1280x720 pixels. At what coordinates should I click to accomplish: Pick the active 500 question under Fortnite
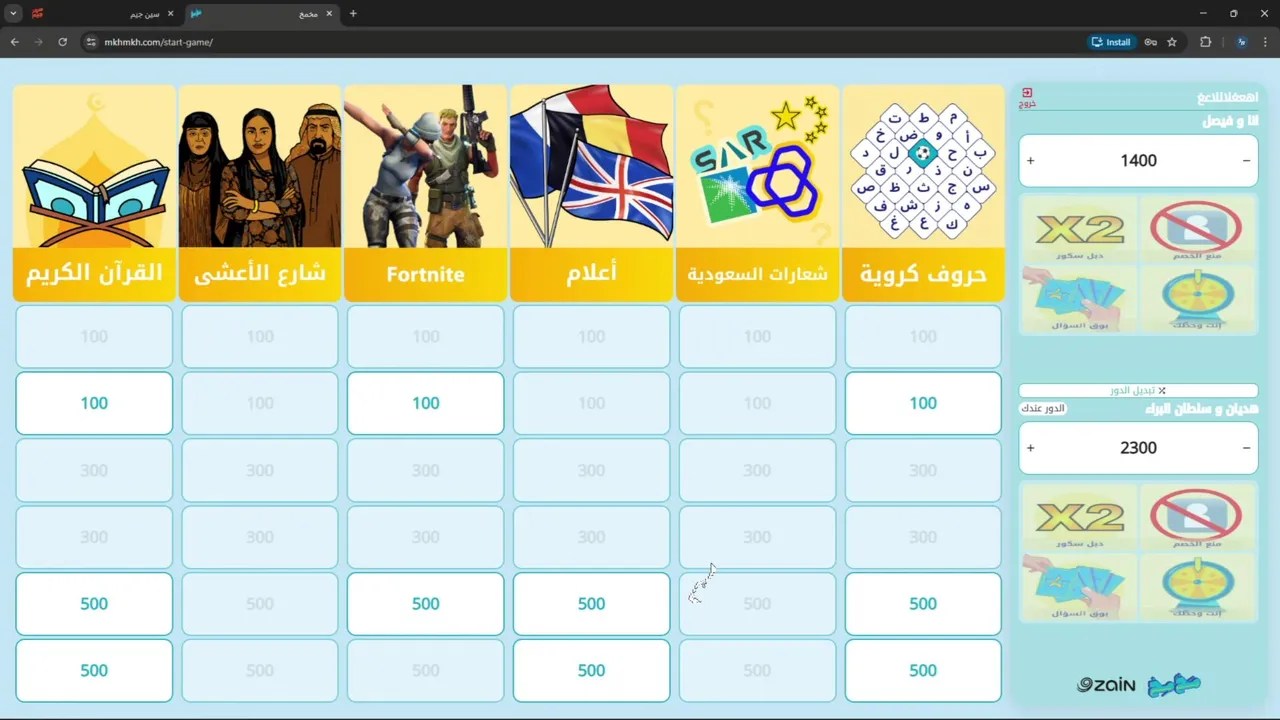click(x=426, y=604)
